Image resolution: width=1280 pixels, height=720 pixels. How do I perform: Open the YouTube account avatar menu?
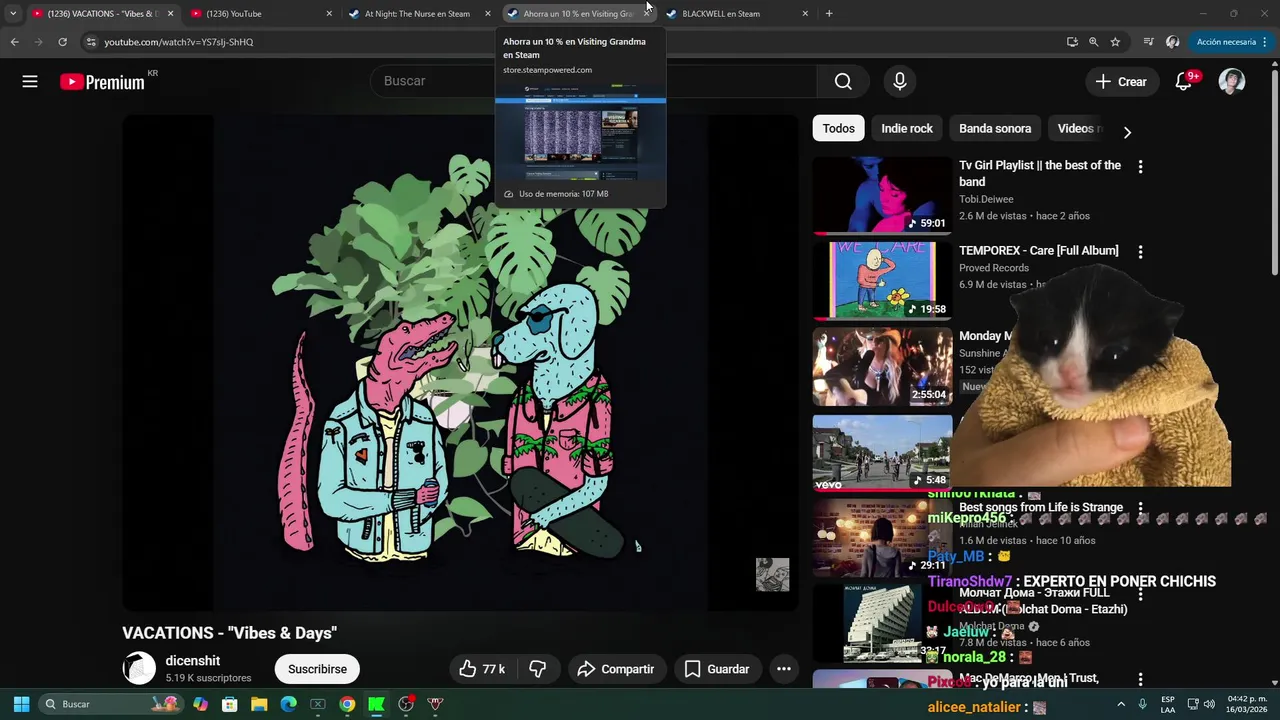point(1232,82)
